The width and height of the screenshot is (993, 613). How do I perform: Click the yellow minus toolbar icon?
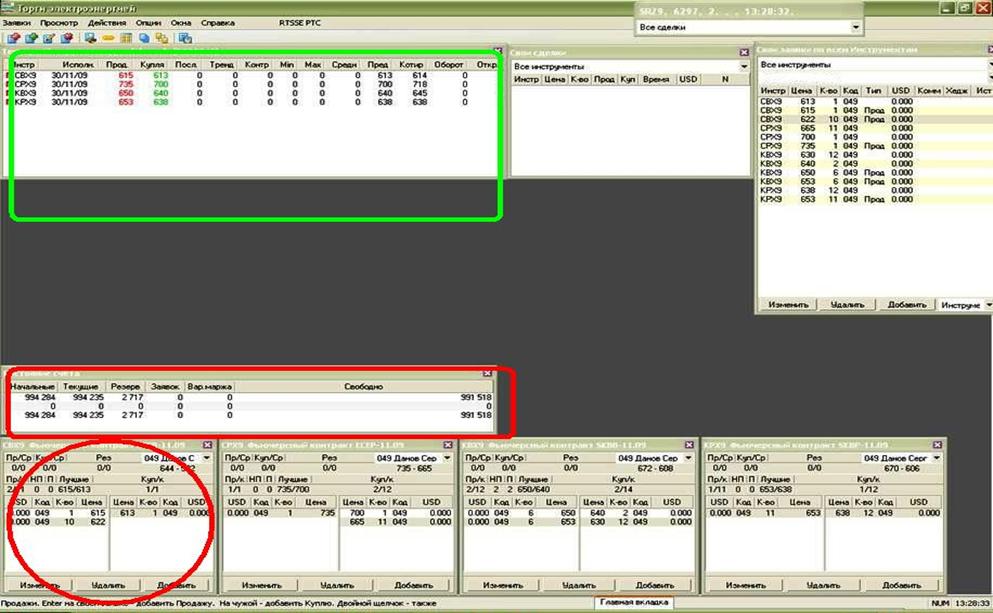coord(108,38)
